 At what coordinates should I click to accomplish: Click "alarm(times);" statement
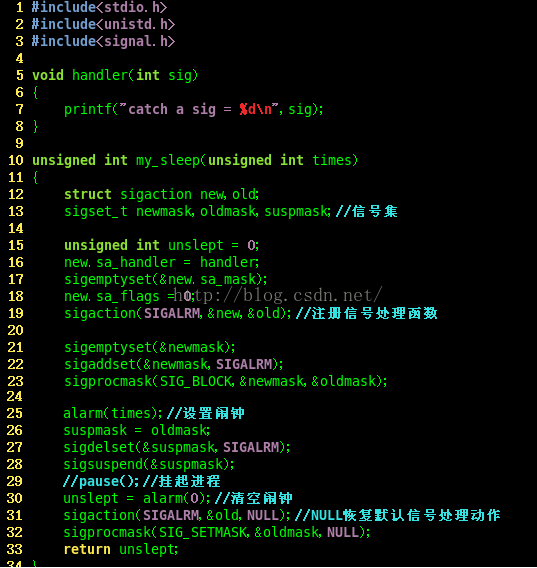[x=113, y=413]
